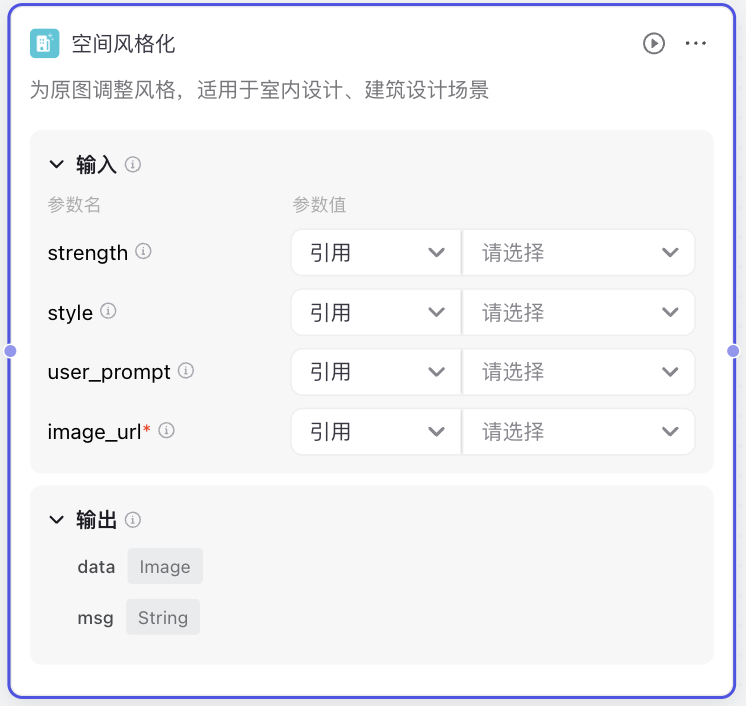Open the 请选择 value dropdown for strength
Viewport: 746px width, 706px height.
click(579, 253)
